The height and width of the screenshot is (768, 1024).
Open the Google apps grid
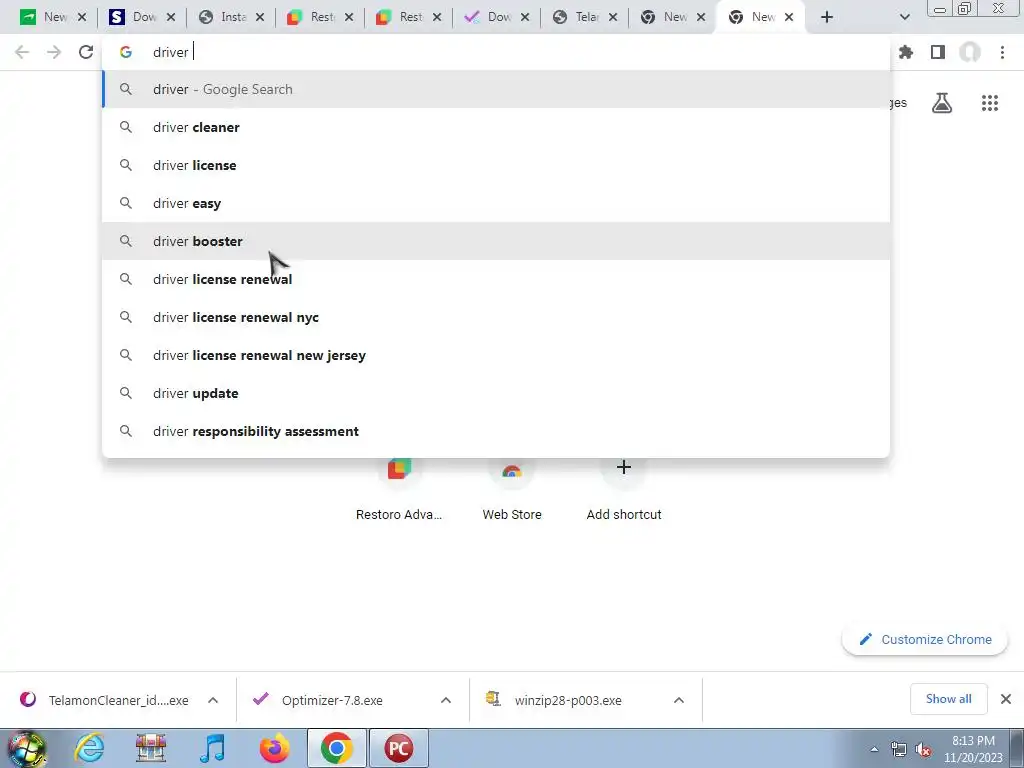(989, 103)
